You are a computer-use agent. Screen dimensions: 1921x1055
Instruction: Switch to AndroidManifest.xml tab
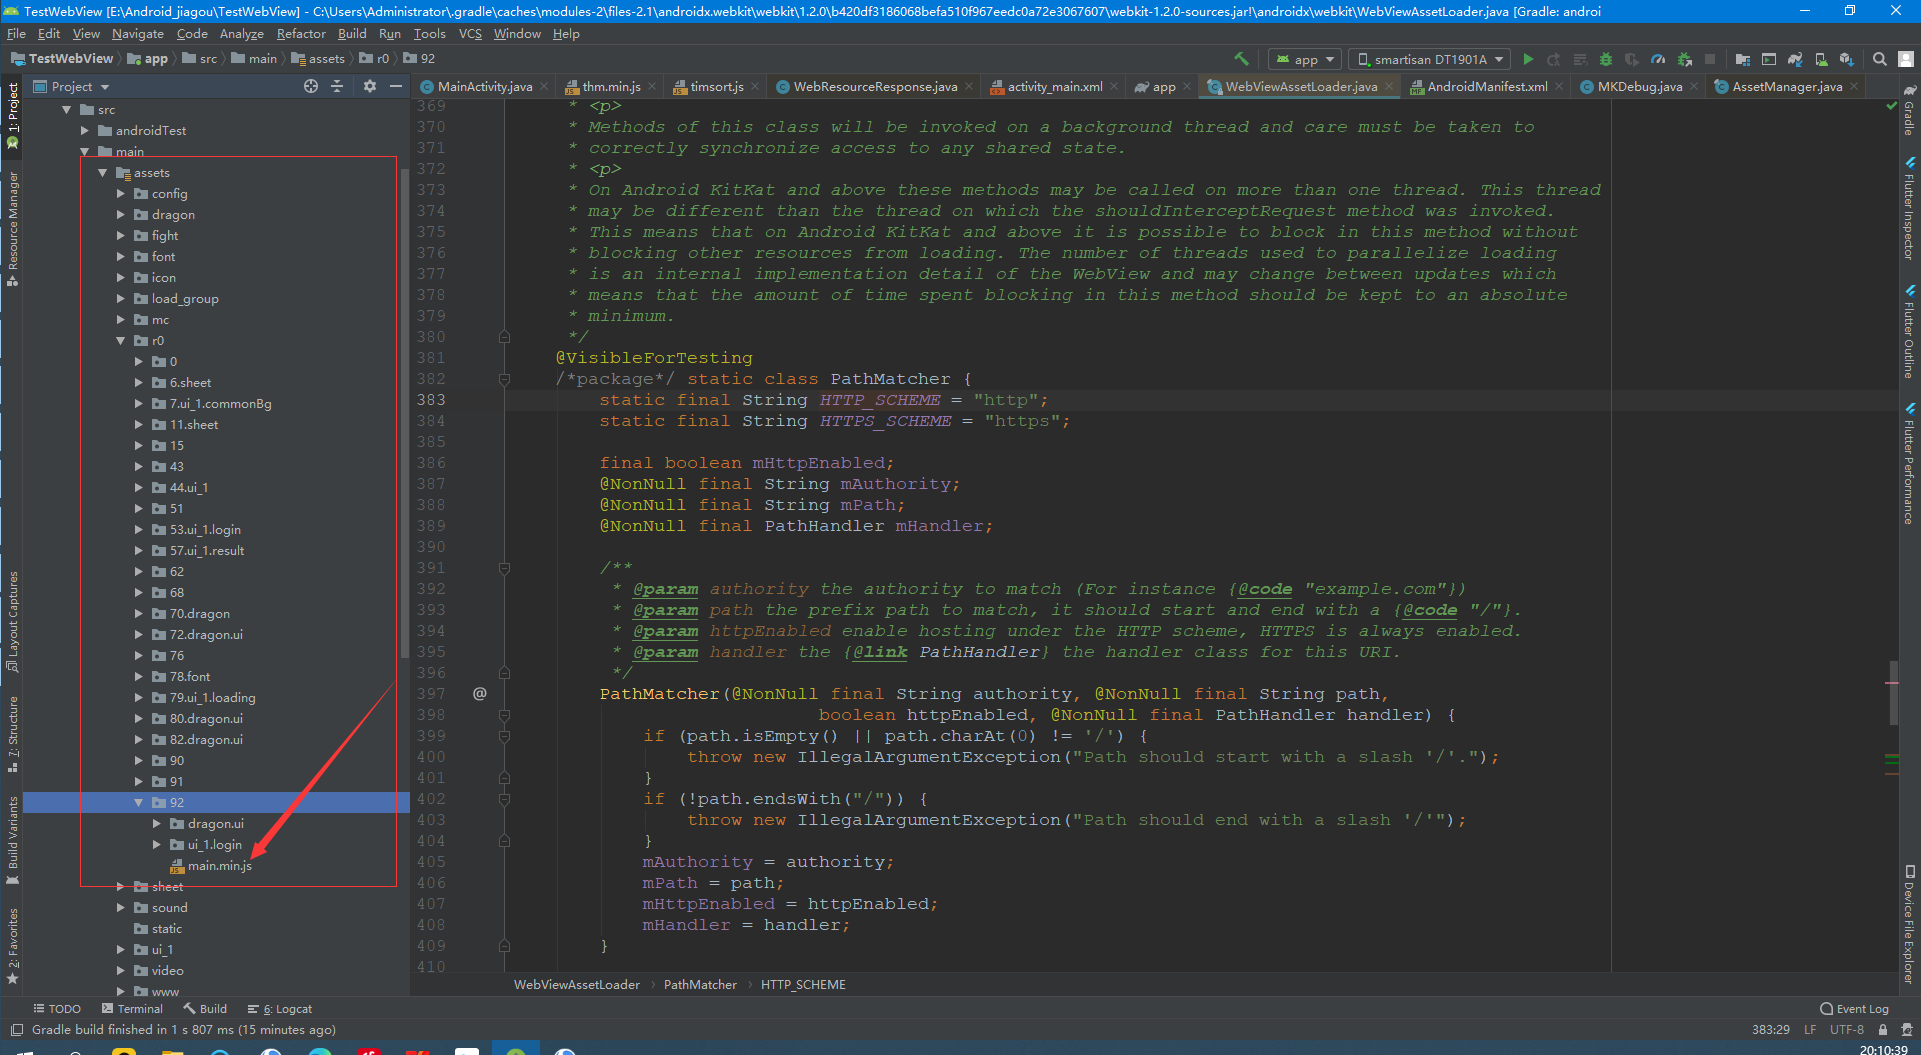point(1486,86)
